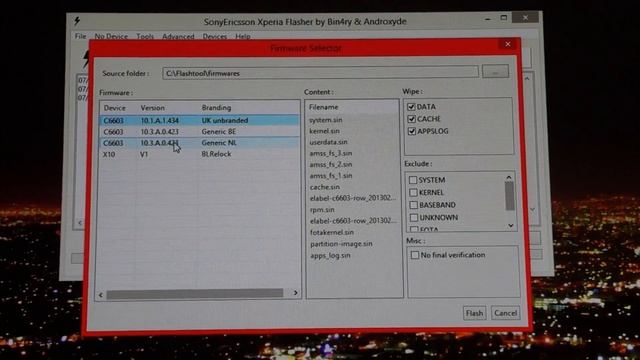Click the firmware list horizontal scrollbar thumb

[x=195, y=293]
